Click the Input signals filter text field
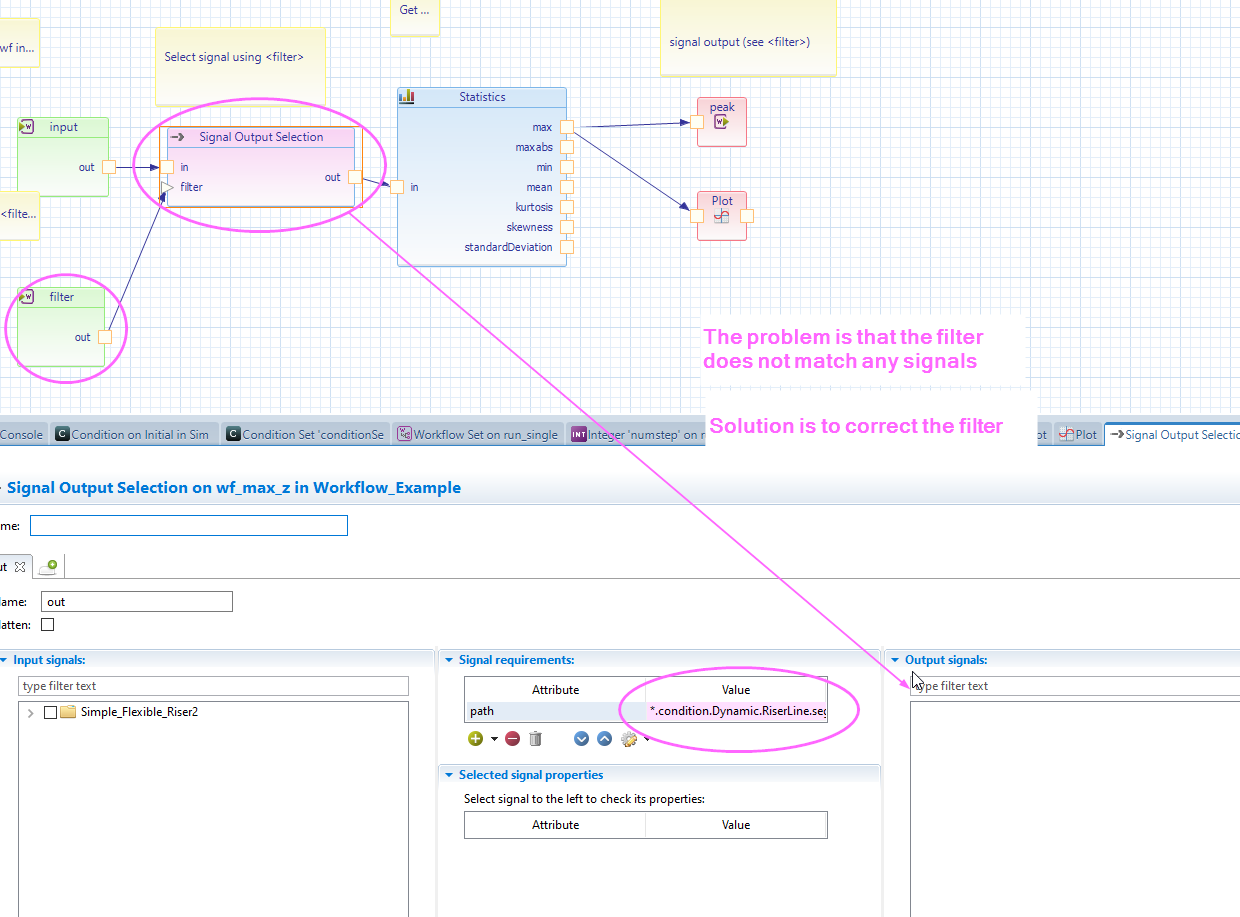Screen dimensions: 1240x917 (x=213, y=686)
